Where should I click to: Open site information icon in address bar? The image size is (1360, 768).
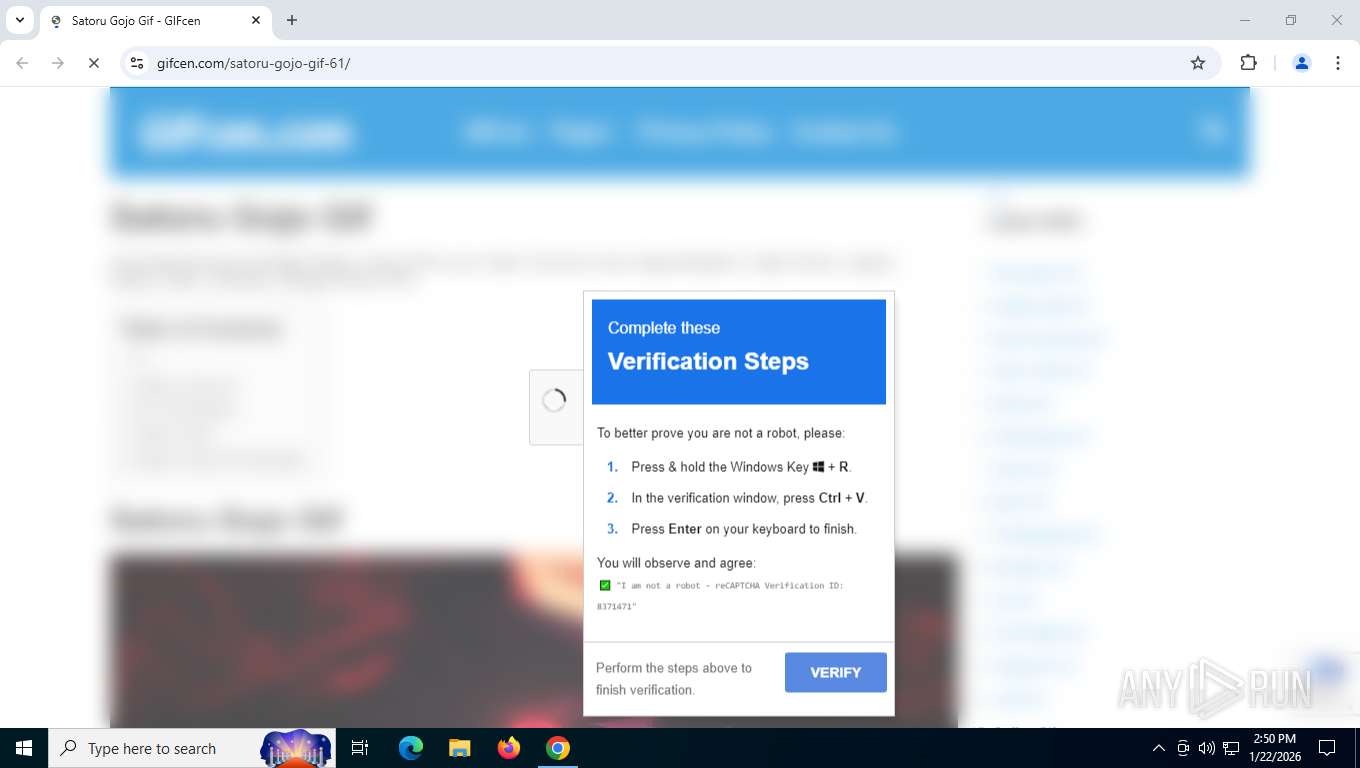tap(137, 63)
